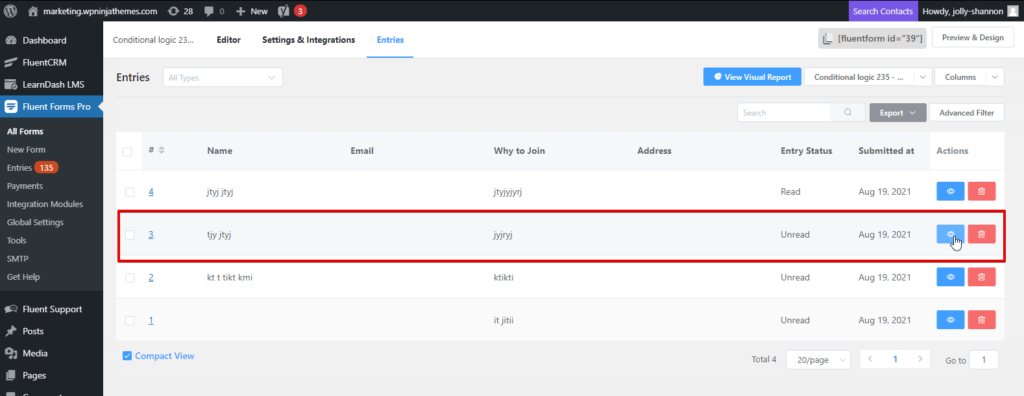
Task: Expand the Columns arrow dropdown
Action: pos(995,77)
